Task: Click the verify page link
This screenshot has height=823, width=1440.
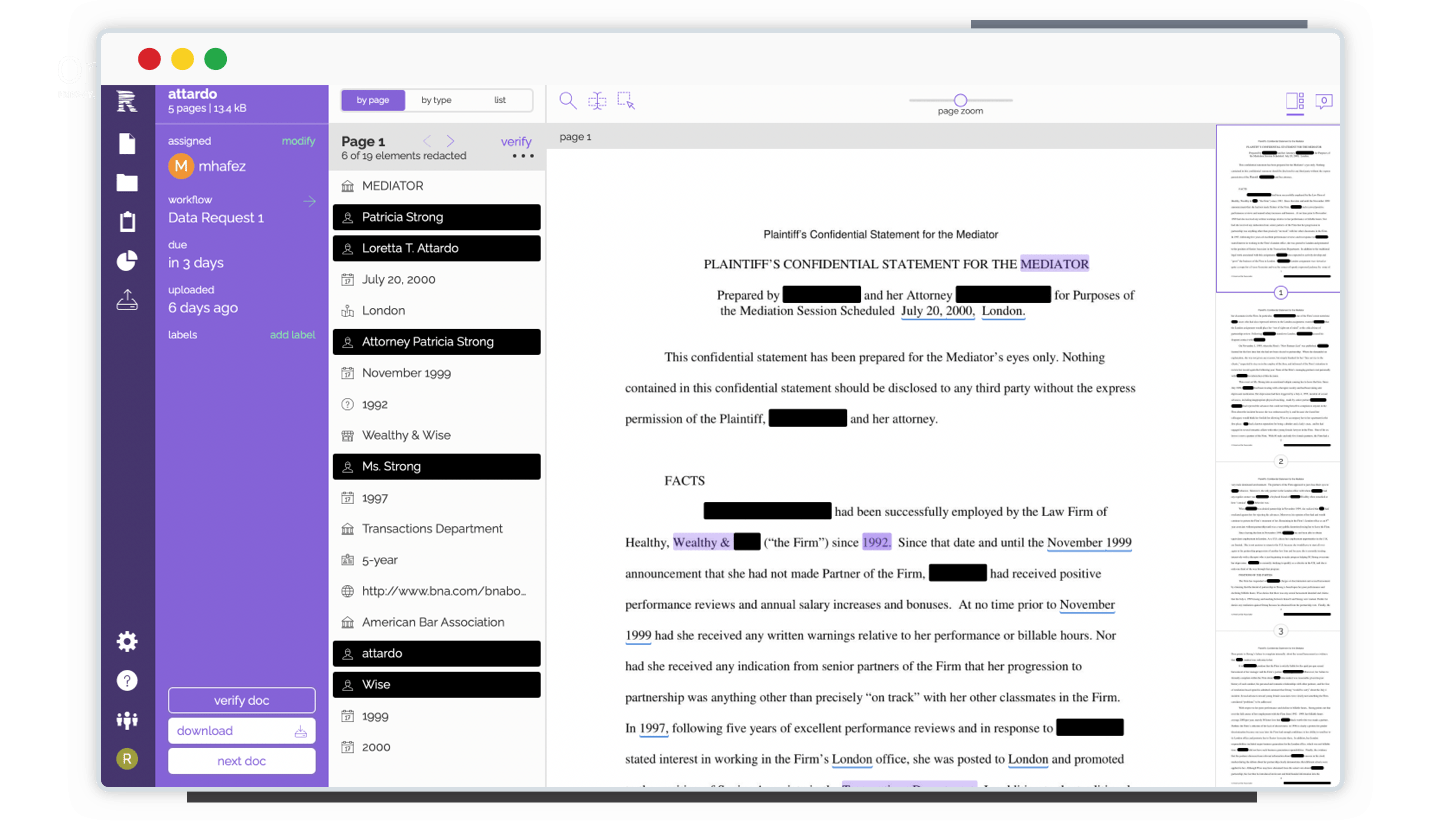Action: tap(516, 142)
